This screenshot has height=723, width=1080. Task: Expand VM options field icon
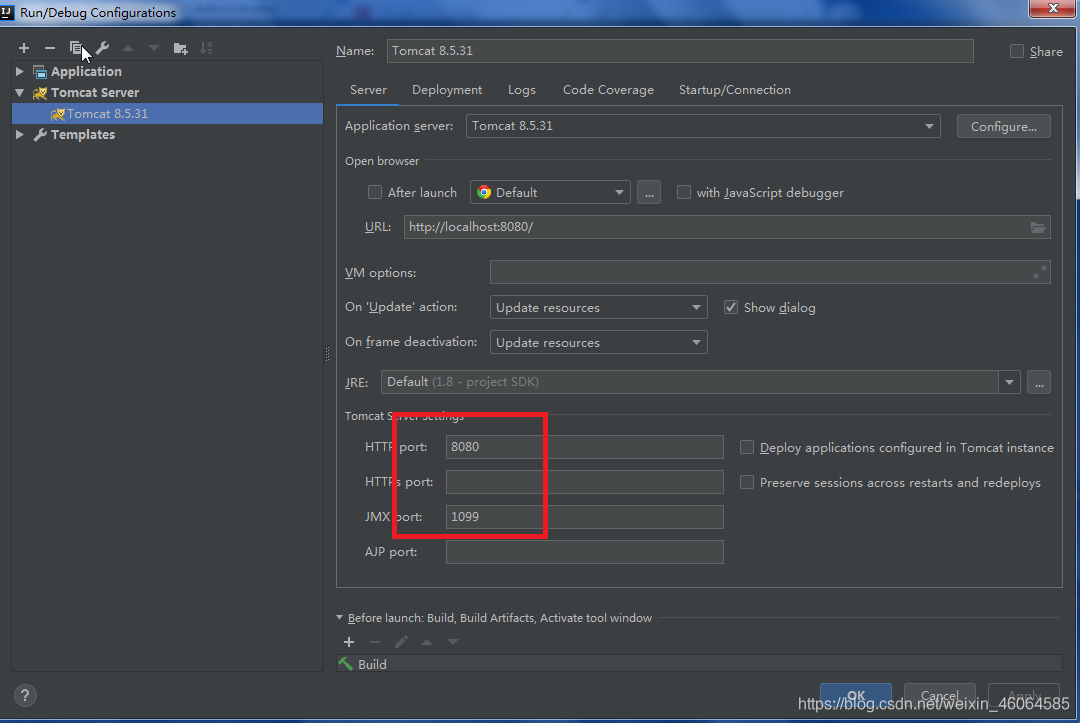coord(1040,273)
